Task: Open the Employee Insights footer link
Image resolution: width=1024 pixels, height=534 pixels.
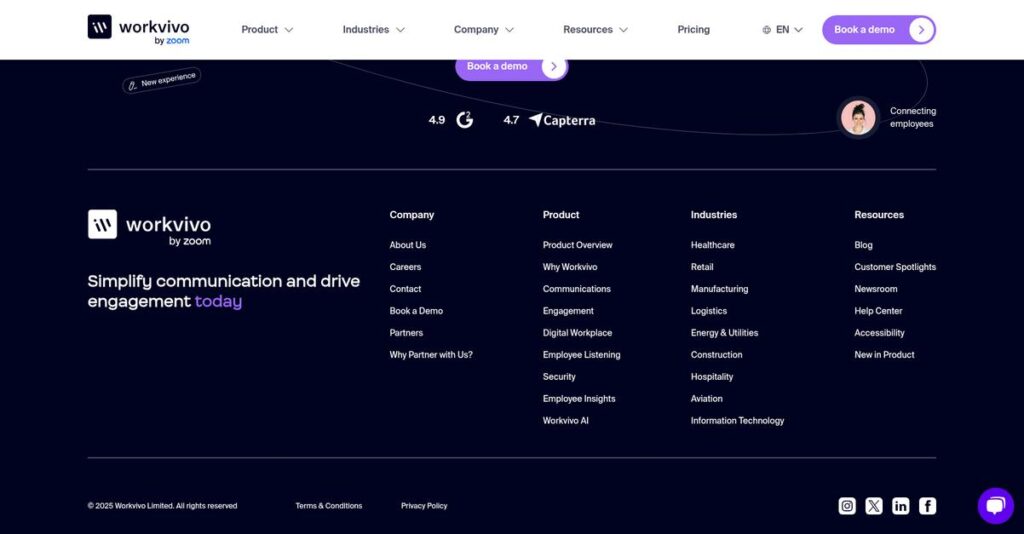Action: click(579, 399)
